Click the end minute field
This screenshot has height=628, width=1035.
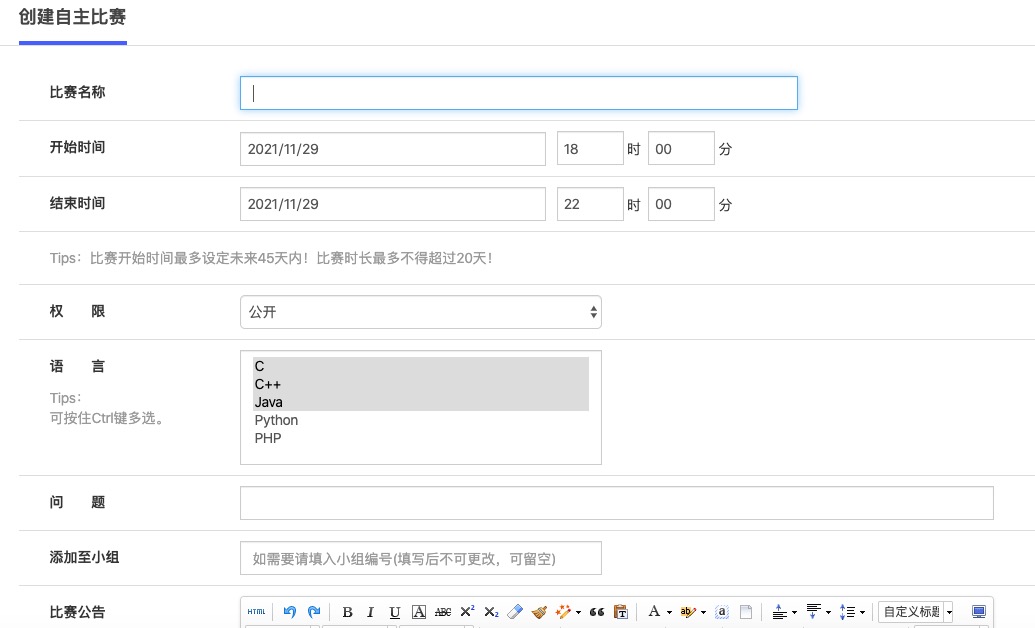click(681, 204)
